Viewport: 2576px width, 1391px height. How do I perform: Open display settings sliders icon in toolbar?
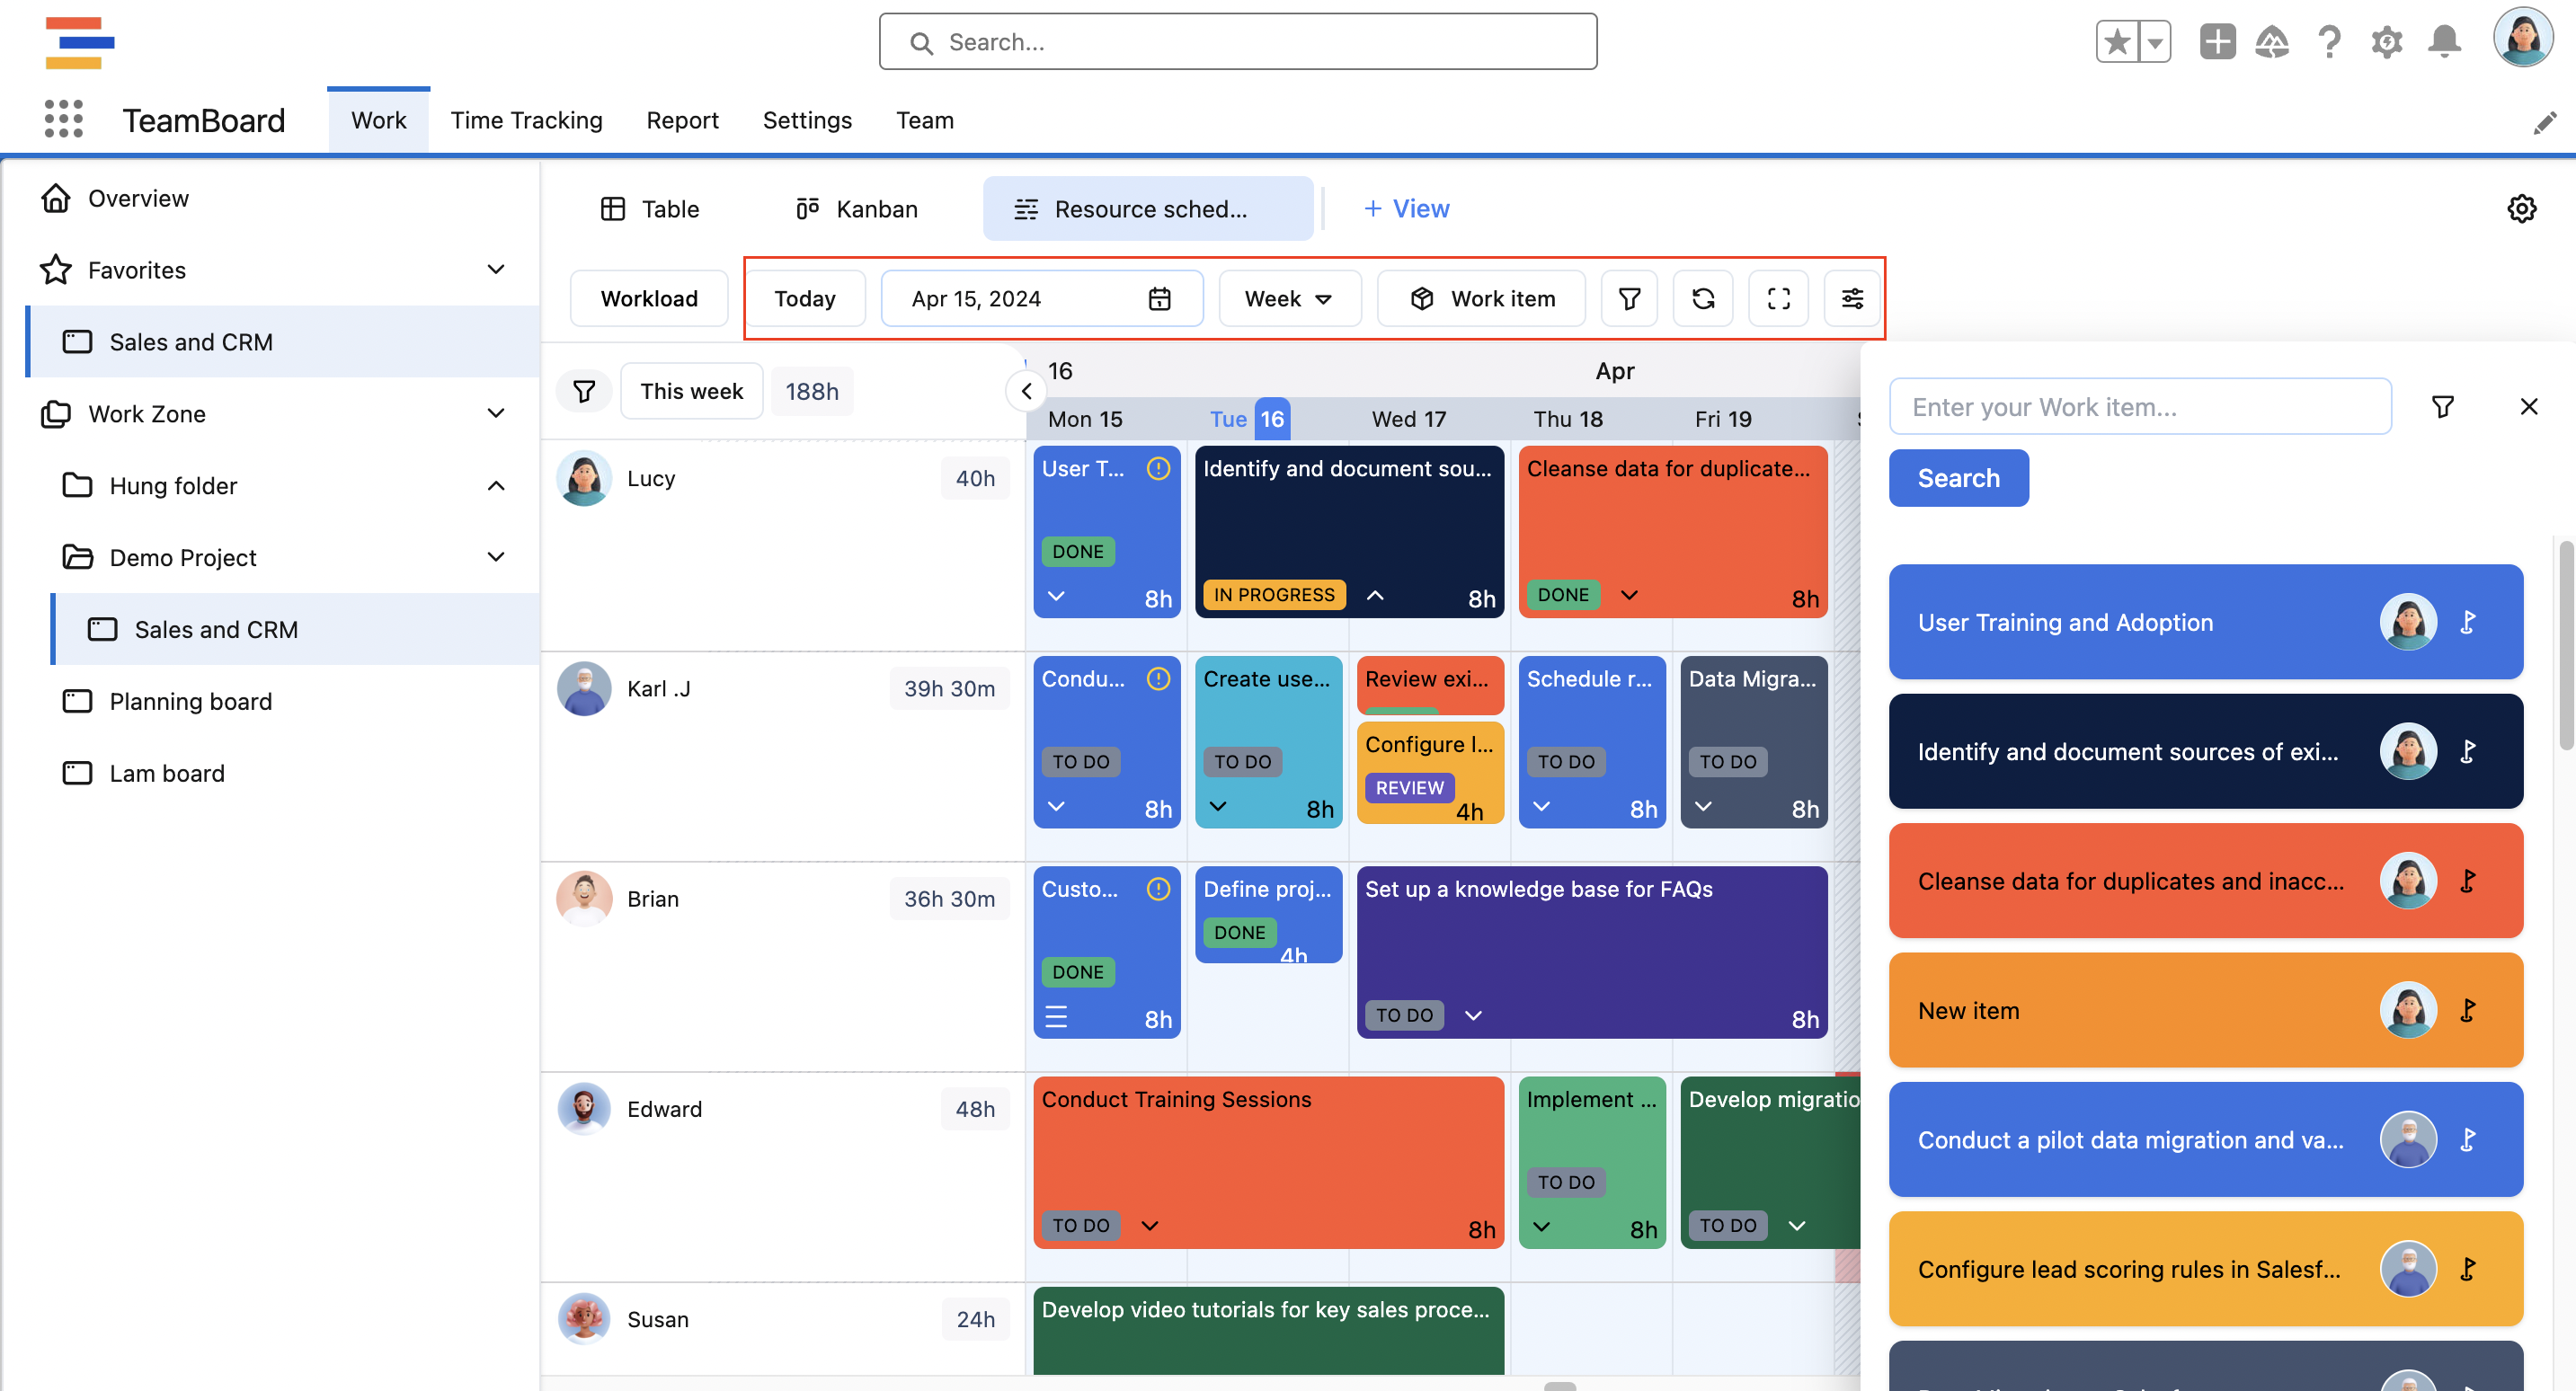[1852, 298]
